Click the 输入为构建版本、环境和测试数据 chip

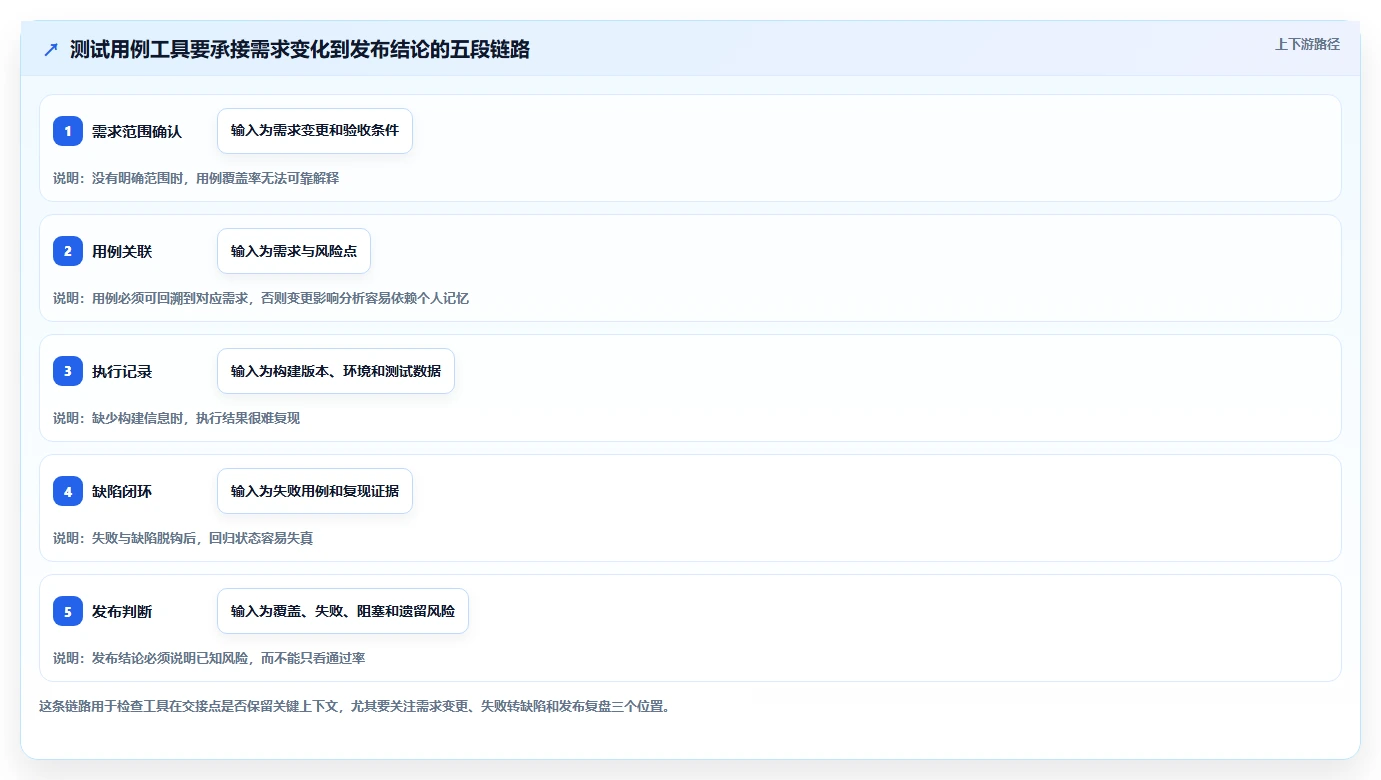tap(336, 371)
